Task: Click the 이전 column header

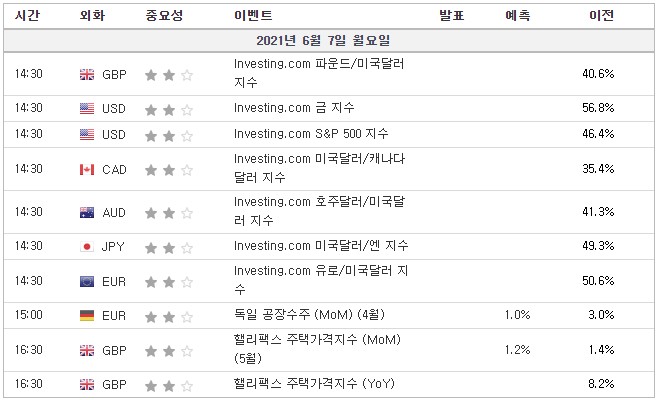Action: [x=602, y=17]
